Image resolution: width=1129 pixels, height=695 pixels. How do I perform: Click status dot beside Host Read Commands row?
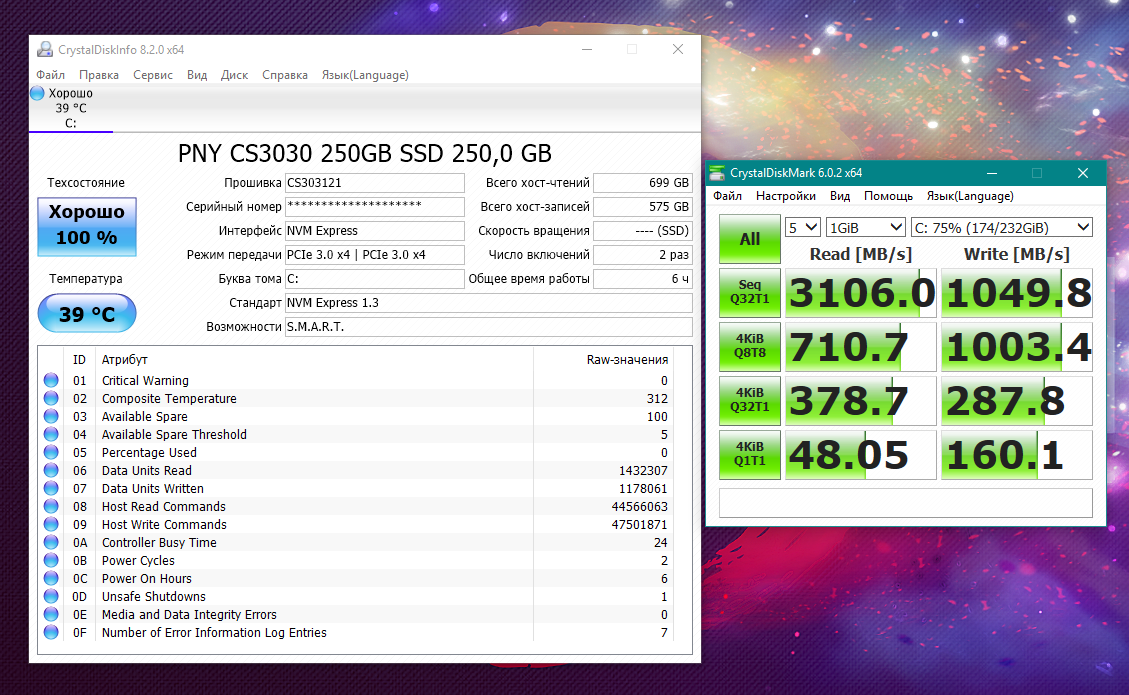[51, 506]
